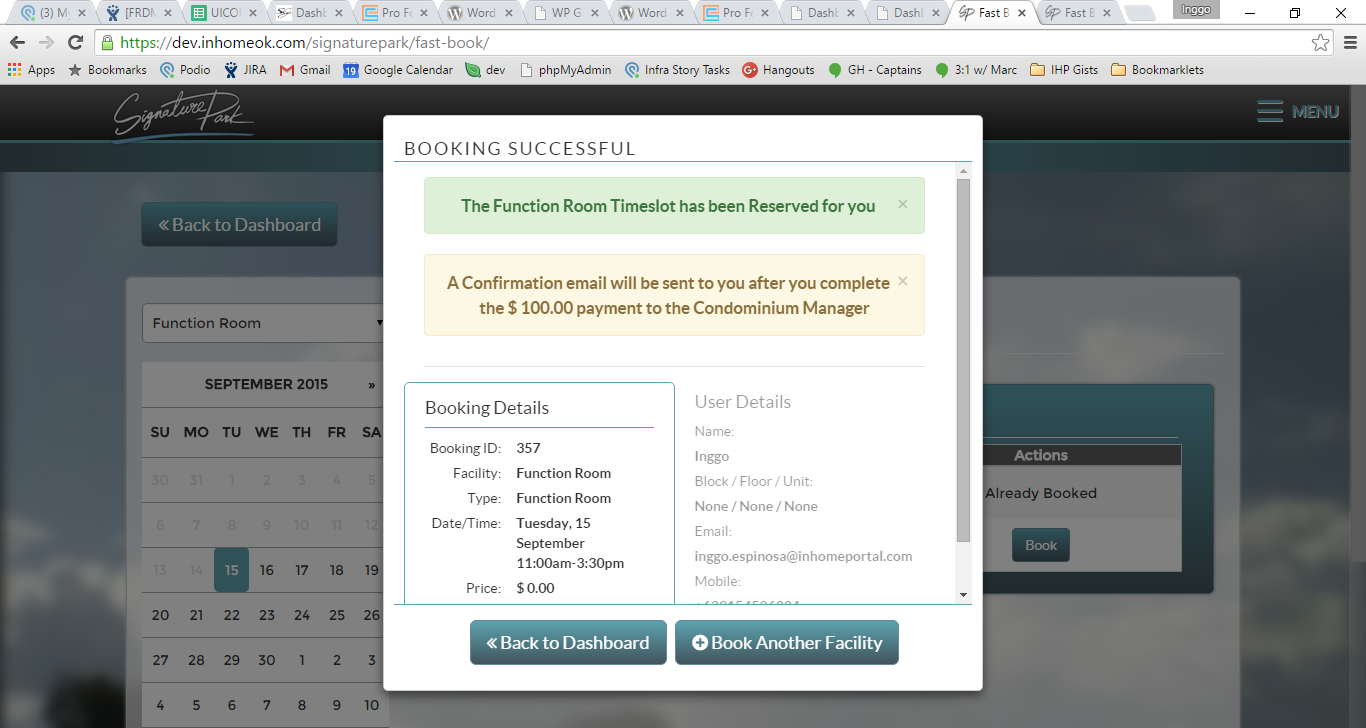Screen dimensions: 1366x728
Task: Select calendar date 22
Action: (x=231, y=615)
